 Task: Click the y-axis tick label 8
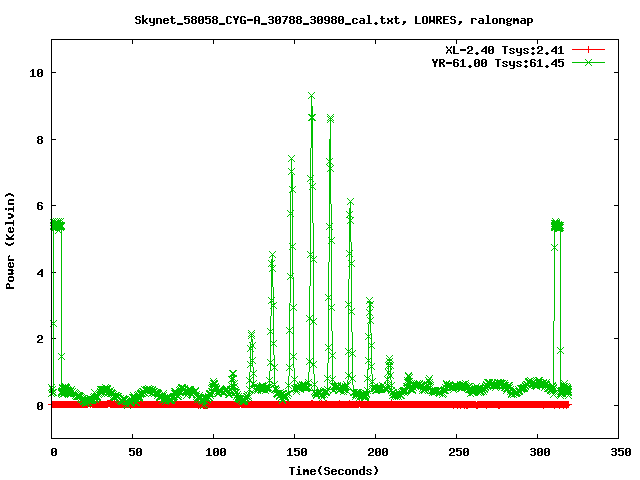click(x=40, y=140)
